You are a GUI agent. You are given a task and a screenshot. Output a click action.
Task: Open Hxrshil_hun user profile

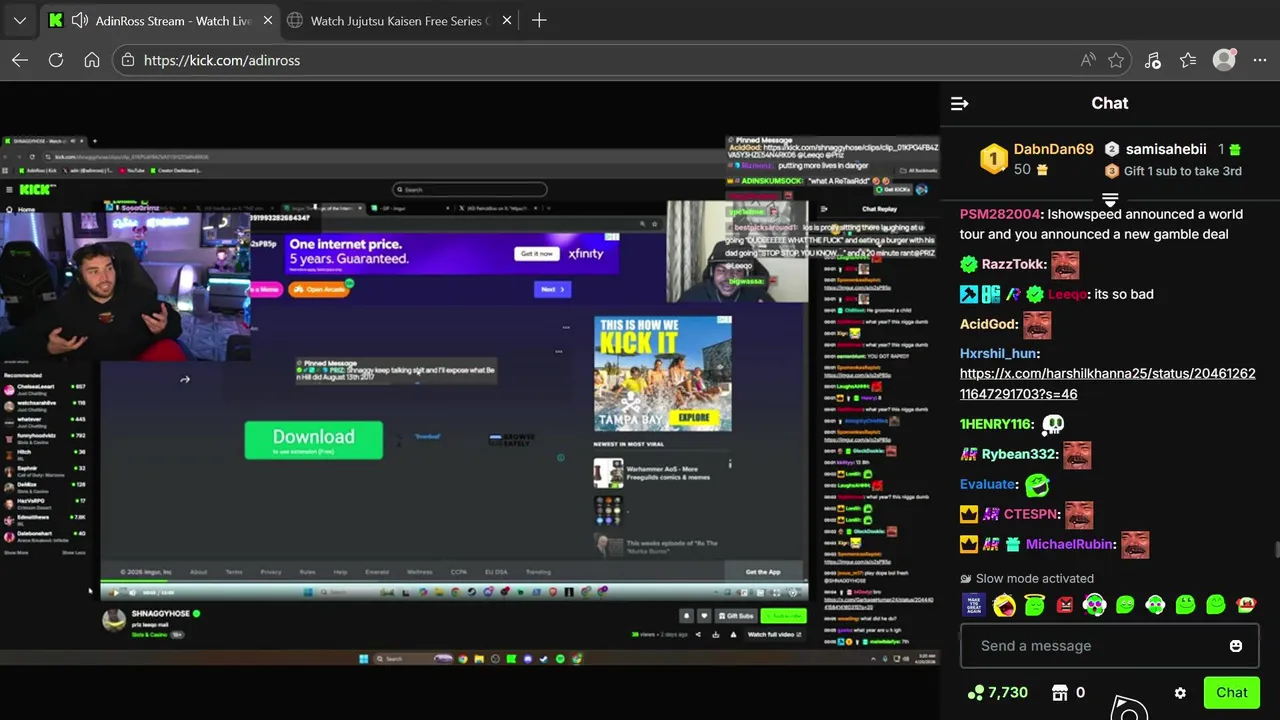(x=998, y=353)
